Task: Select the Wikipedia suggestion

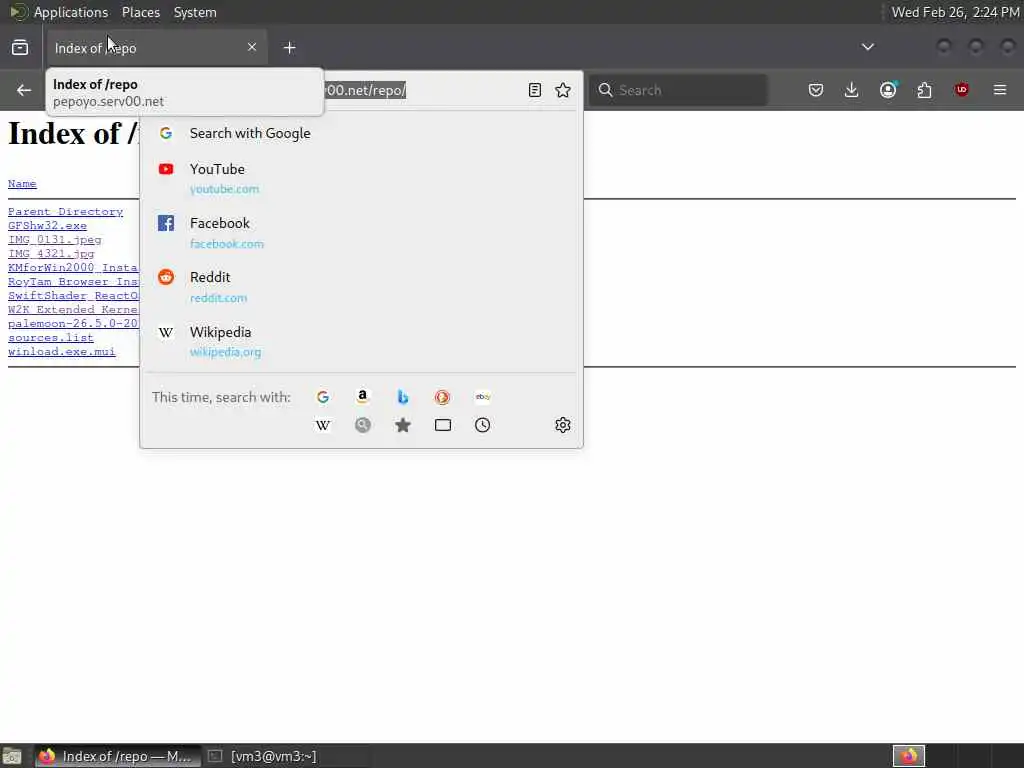Action: 361,342
